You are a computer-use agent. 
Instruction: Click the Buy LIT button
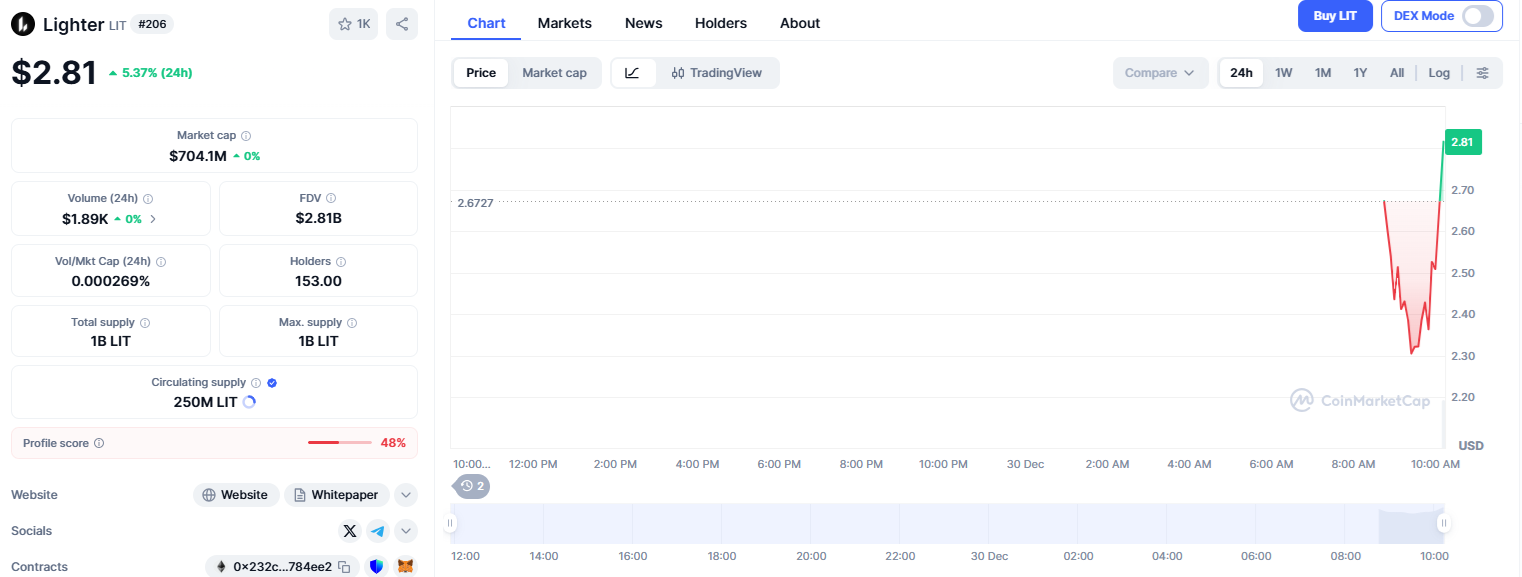coord(1334,16)
